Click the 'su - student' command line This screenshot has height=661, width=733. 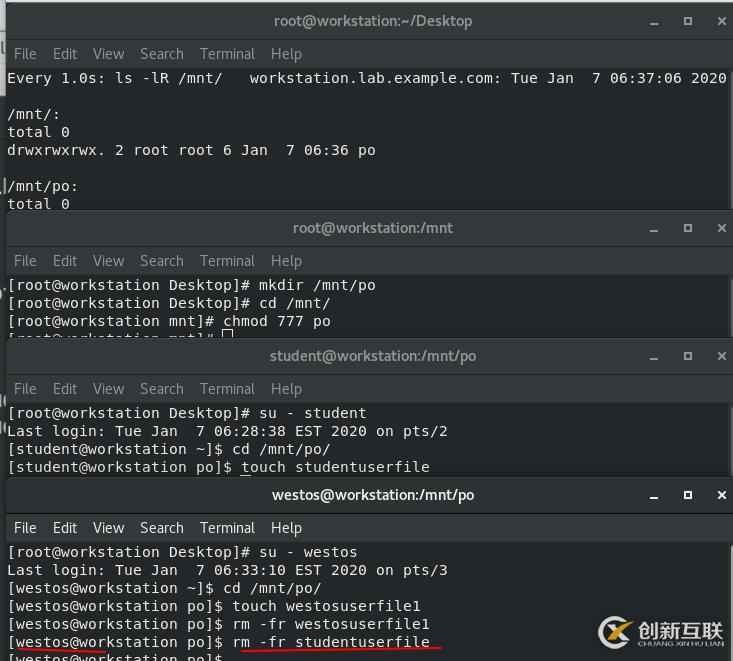(187, 413)
